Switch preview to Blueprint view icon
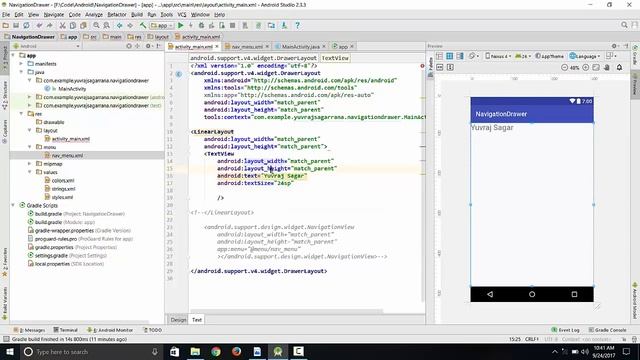 [x=449, y=56]
